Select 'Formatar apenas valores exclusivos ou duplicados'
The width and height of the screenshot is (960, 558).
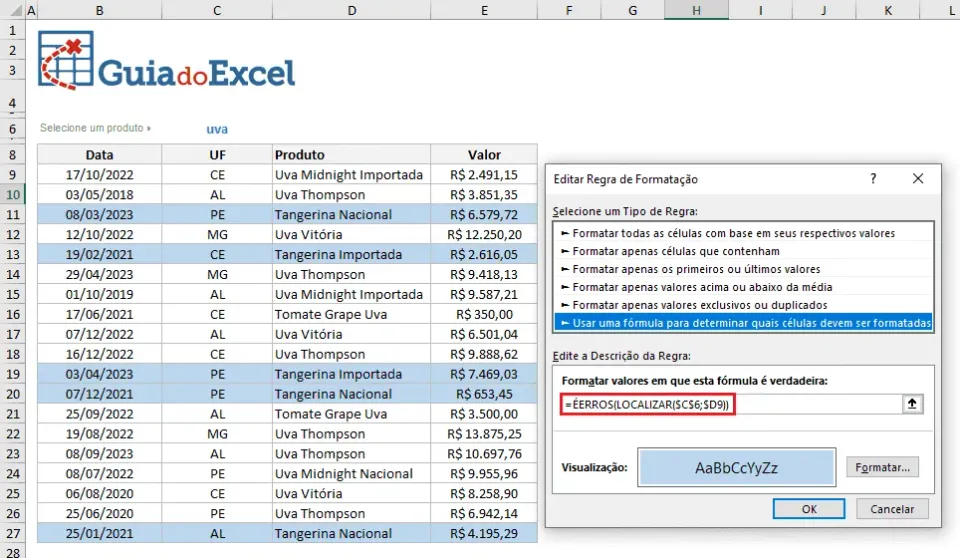coord(743,305)
